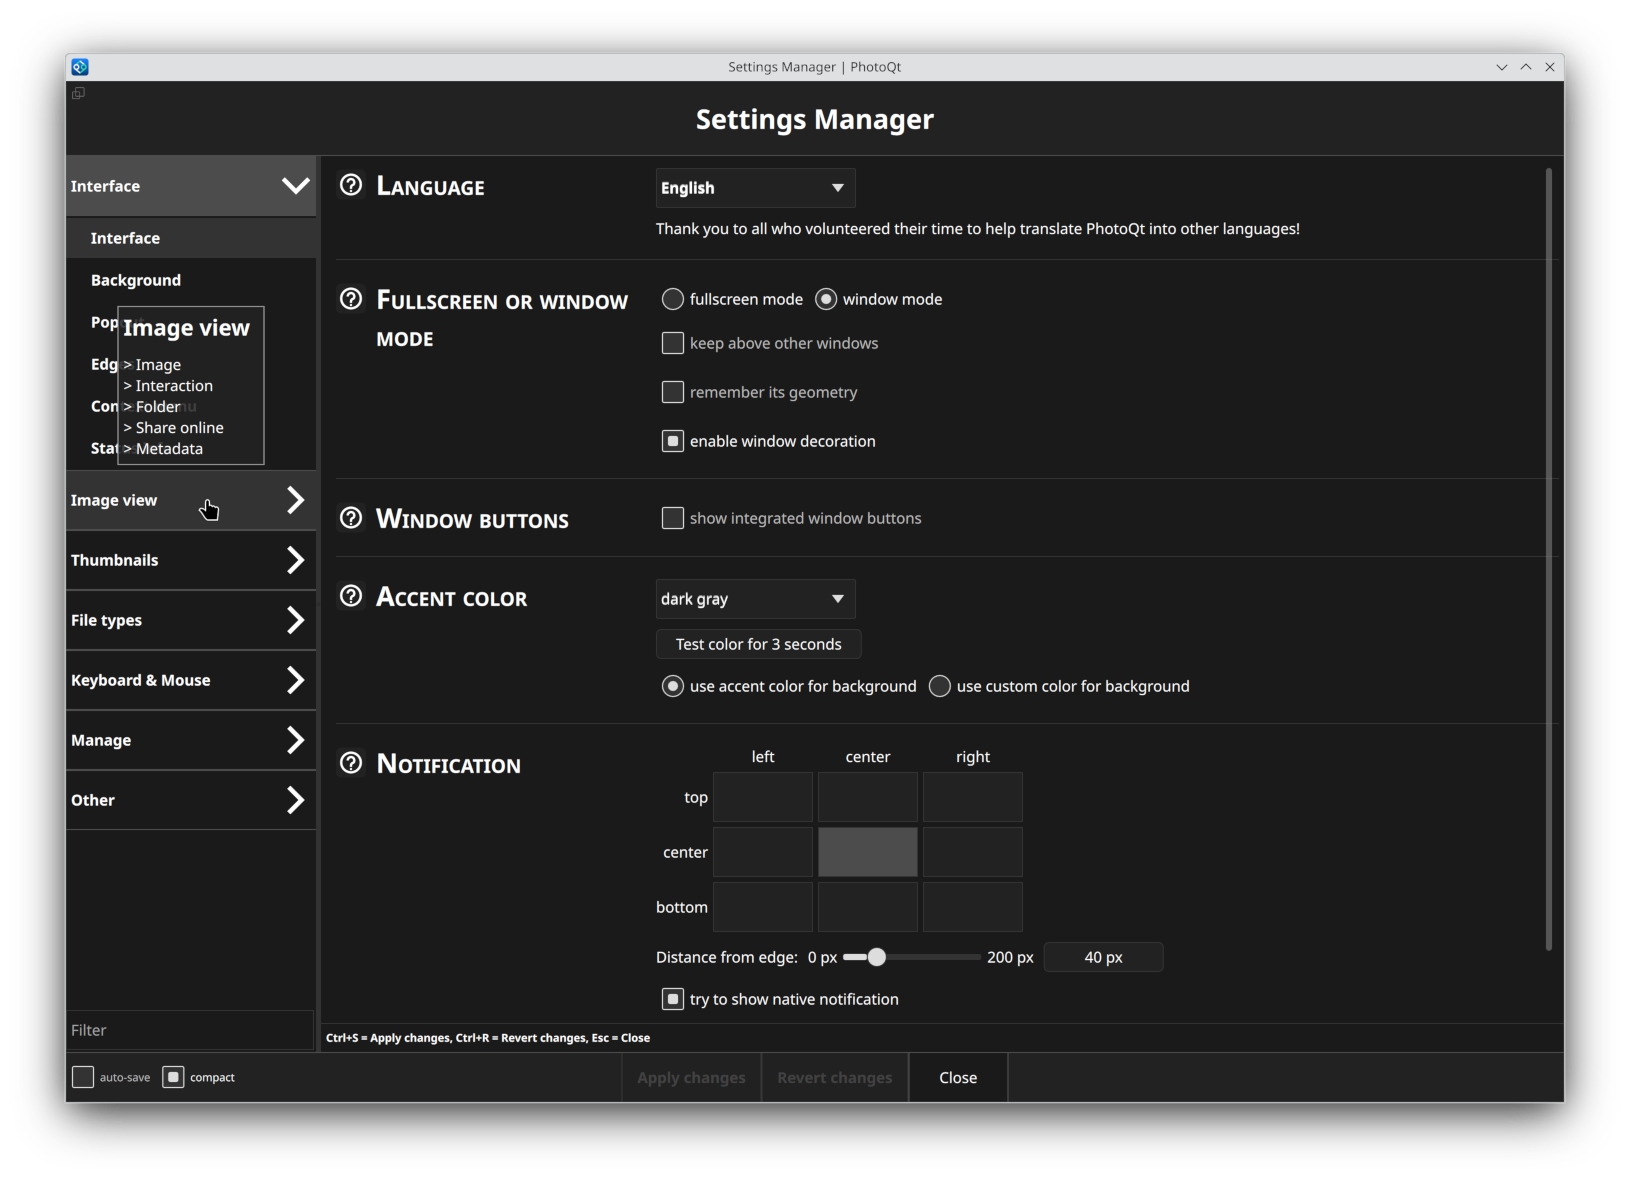Click the Thumbnails category chevron arrow
Screen dimensions: 1630x1180
coord(295,560)
